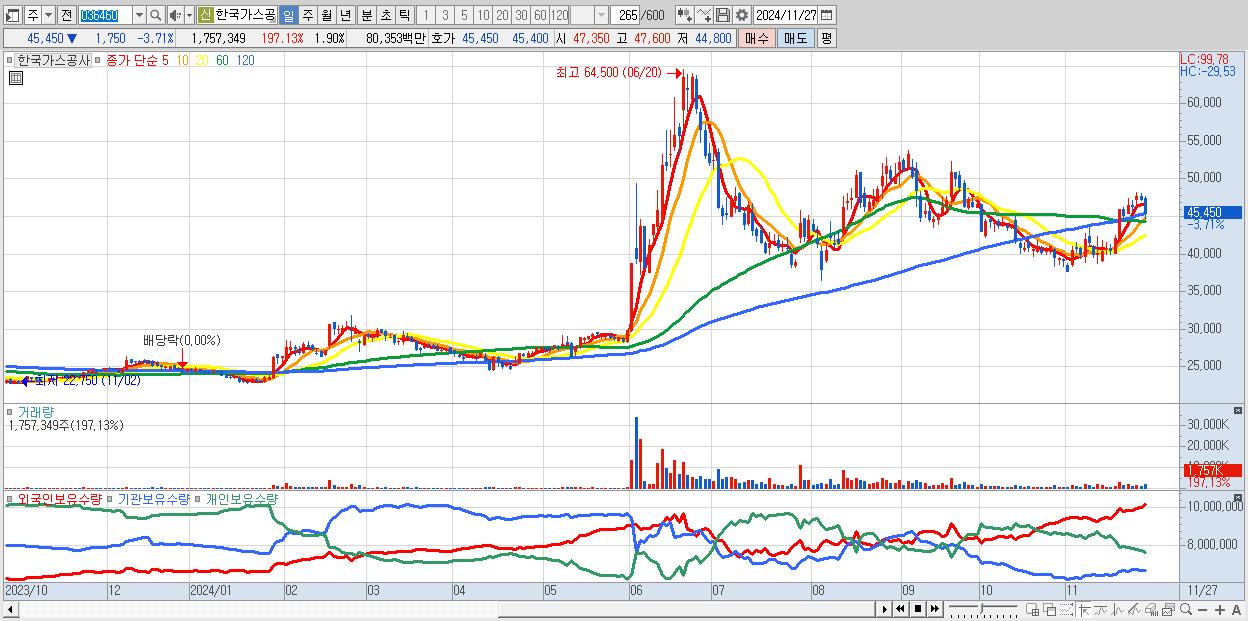Expand the stock code history dropdown
This screenshot has width=1248, height=621.
point(139,15)
